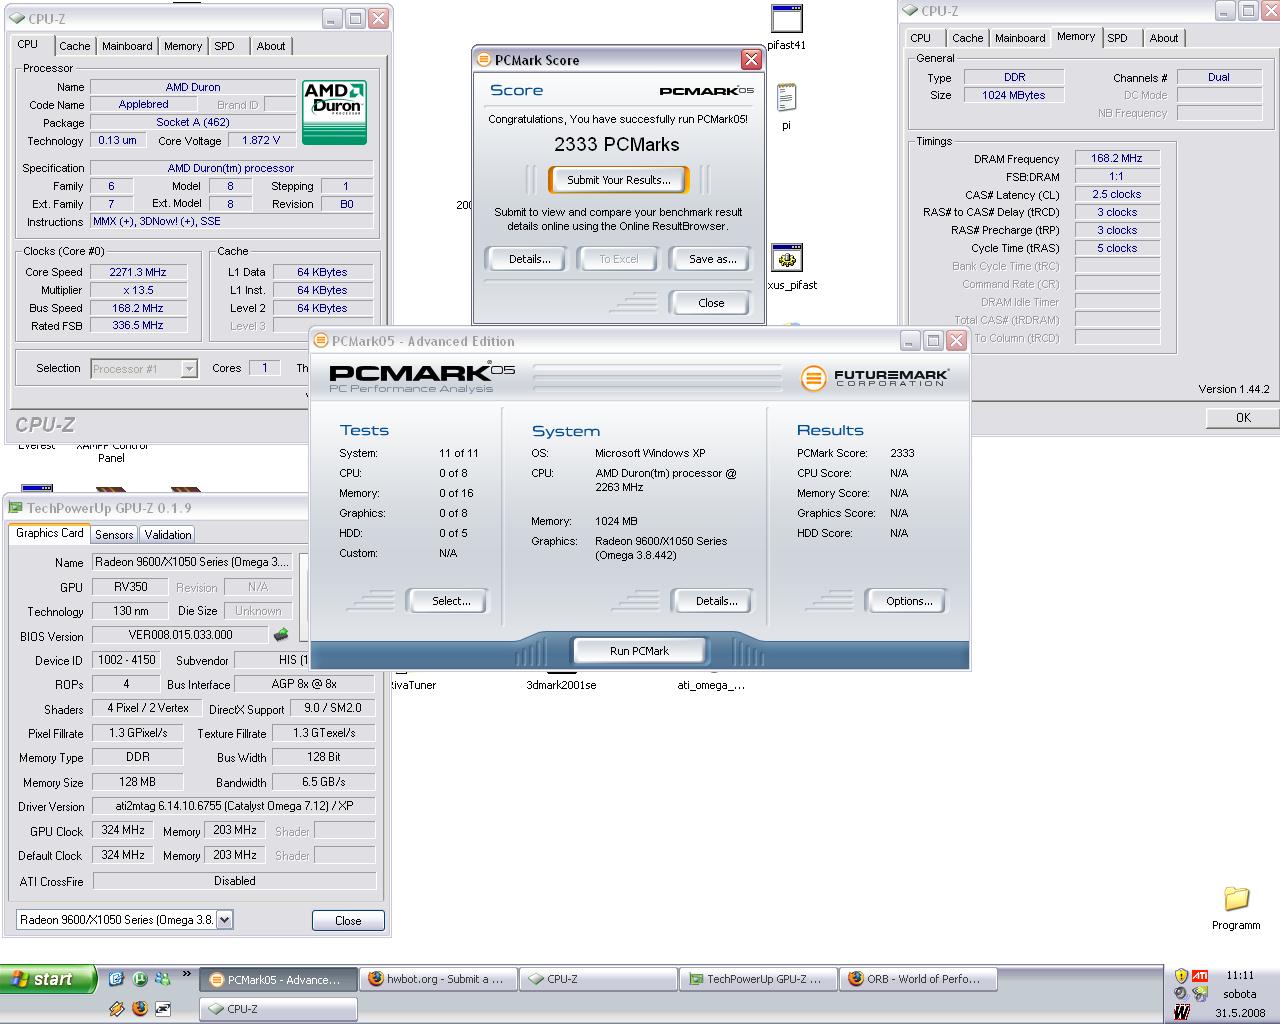Screen dimensions: 1280x1024
Task: Switch to the Sensors tab in GPU-Z
Action: [114, 535]
